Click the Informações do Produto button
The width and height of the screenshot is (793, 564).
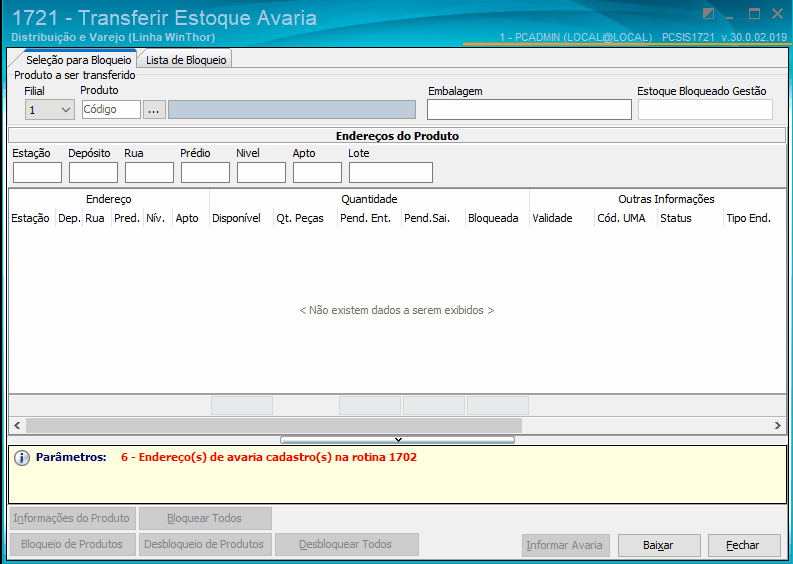point(72,518)
